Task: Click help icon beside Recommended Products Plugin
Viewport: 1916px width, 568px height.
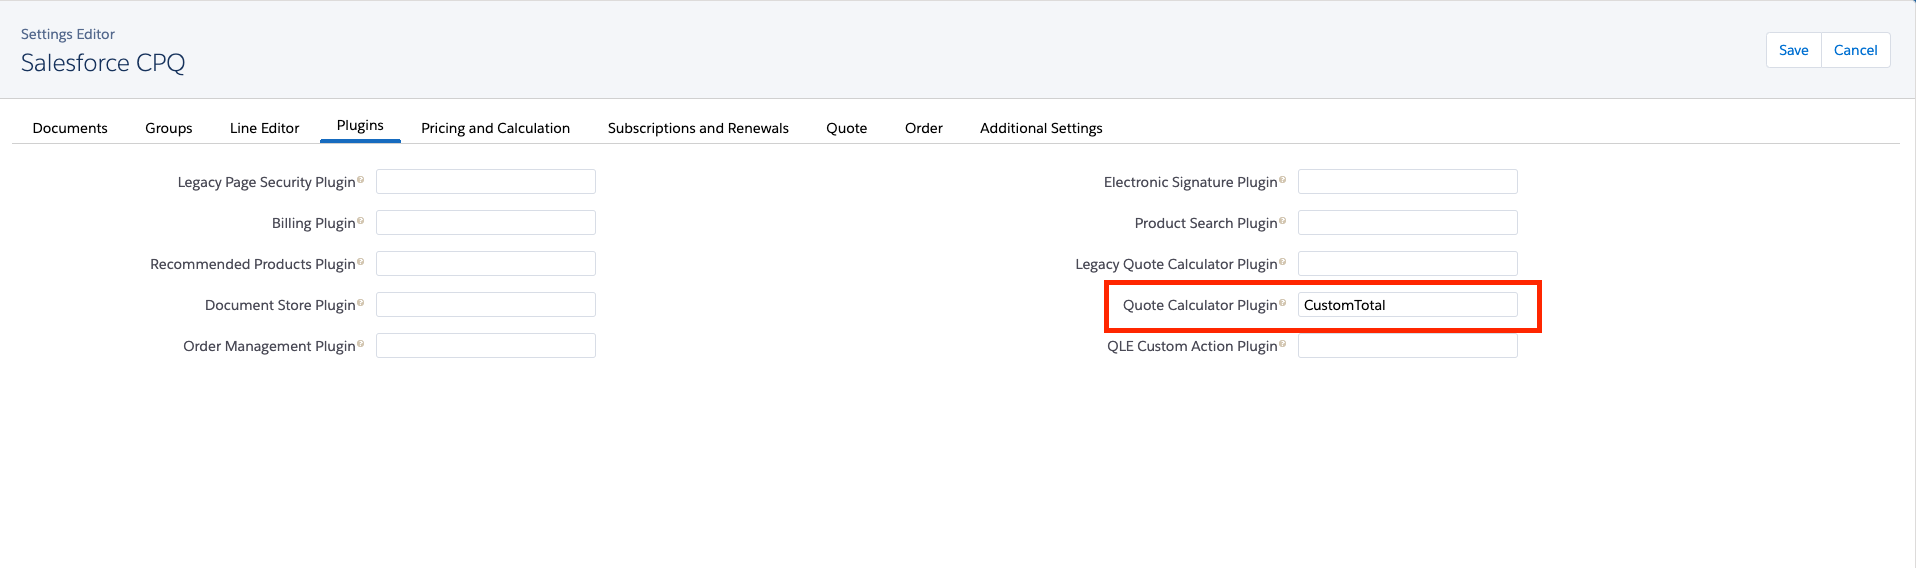Action: point(361,262)
